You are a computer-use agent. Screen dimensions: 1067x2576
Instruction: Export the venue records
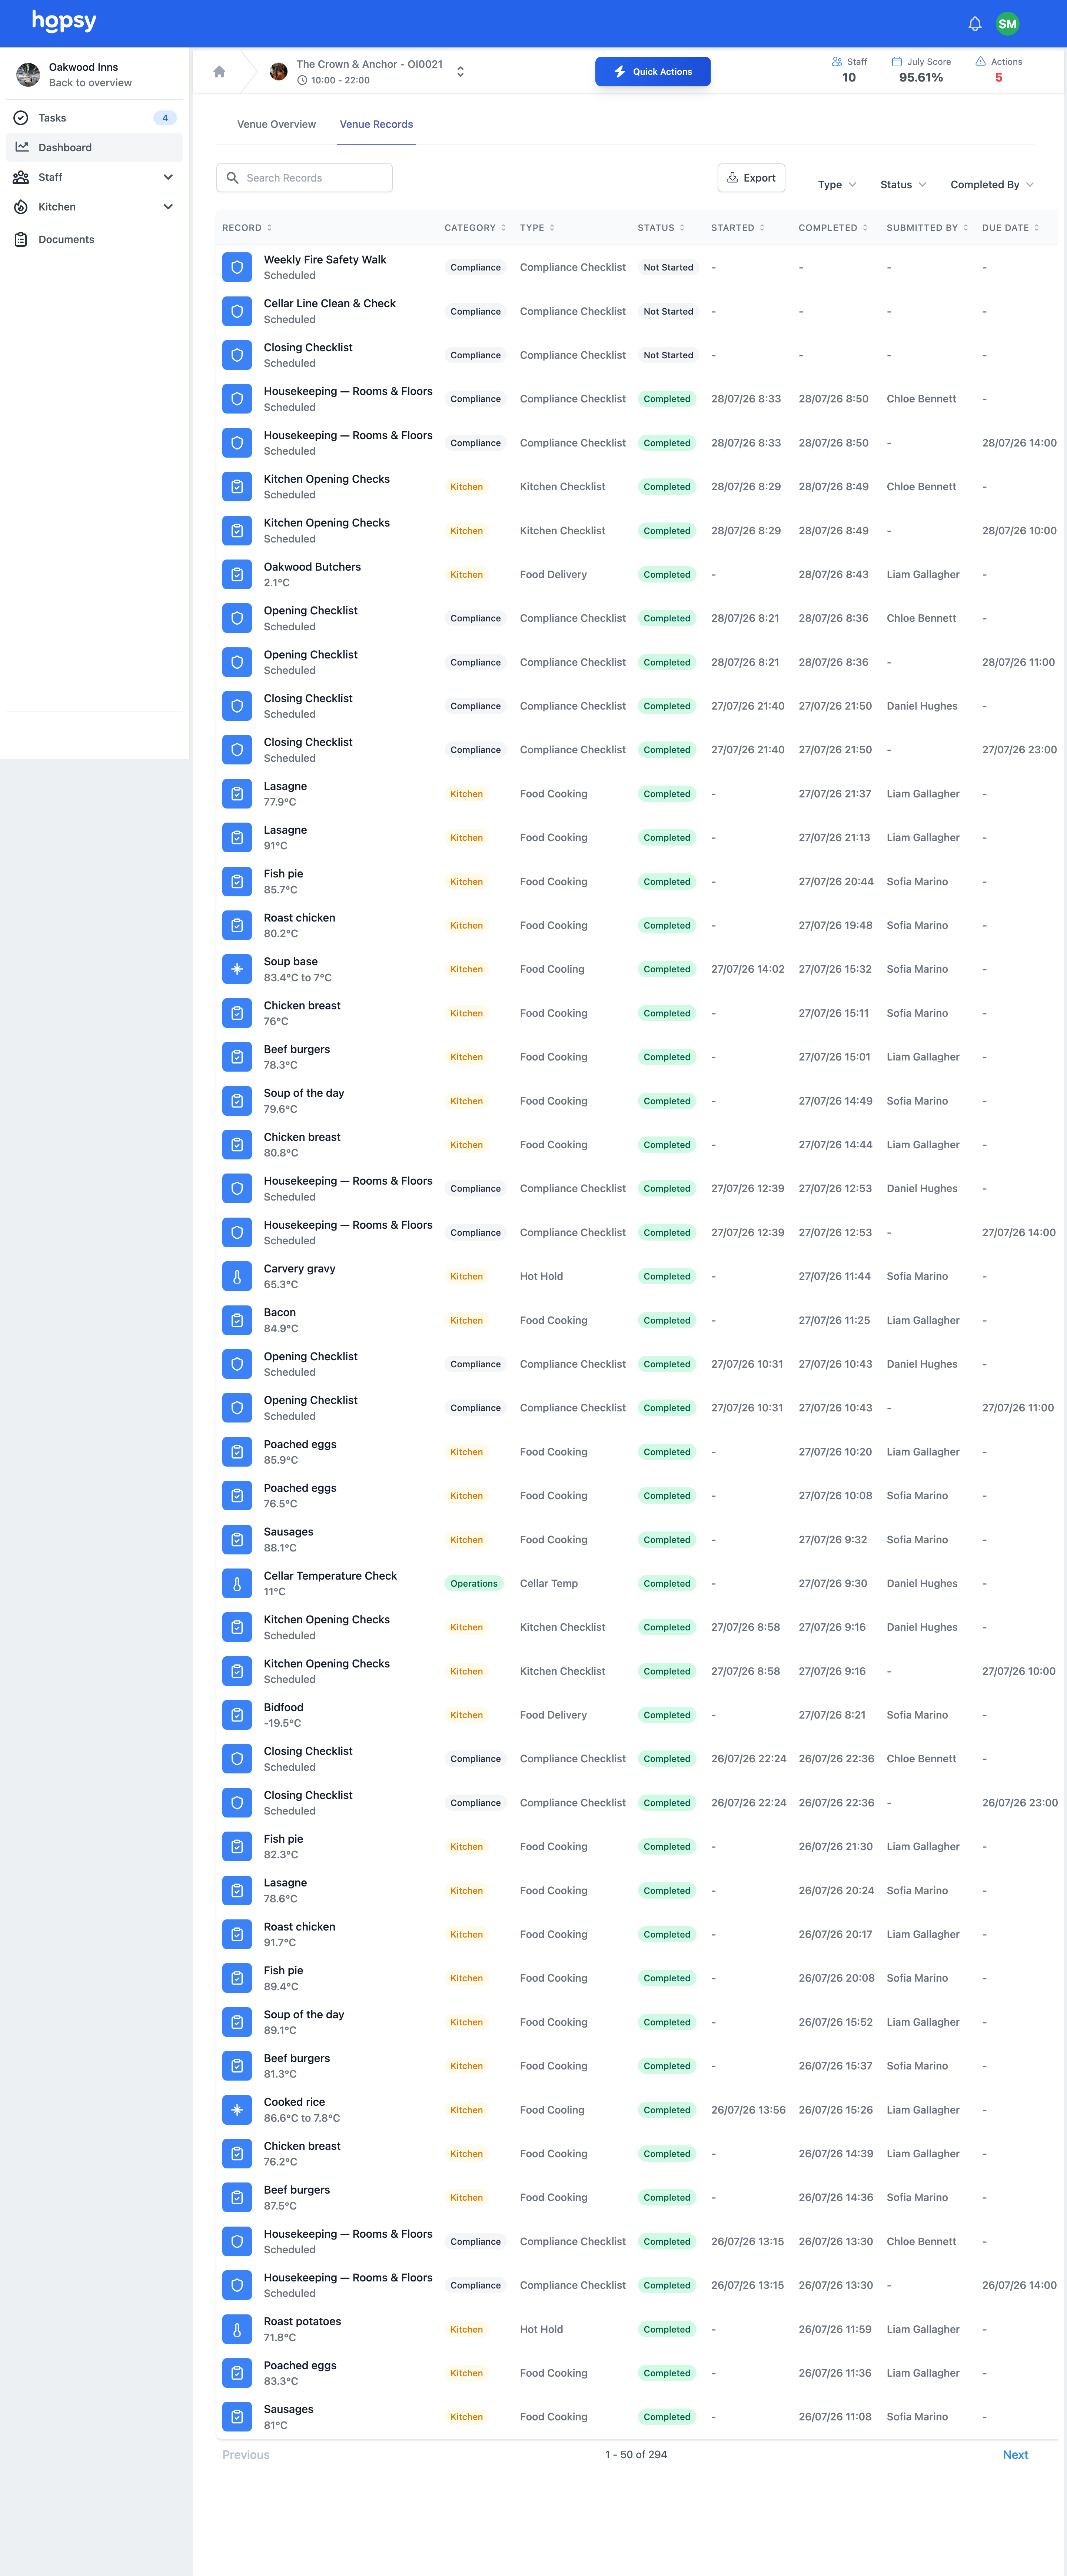click(751, 178)
